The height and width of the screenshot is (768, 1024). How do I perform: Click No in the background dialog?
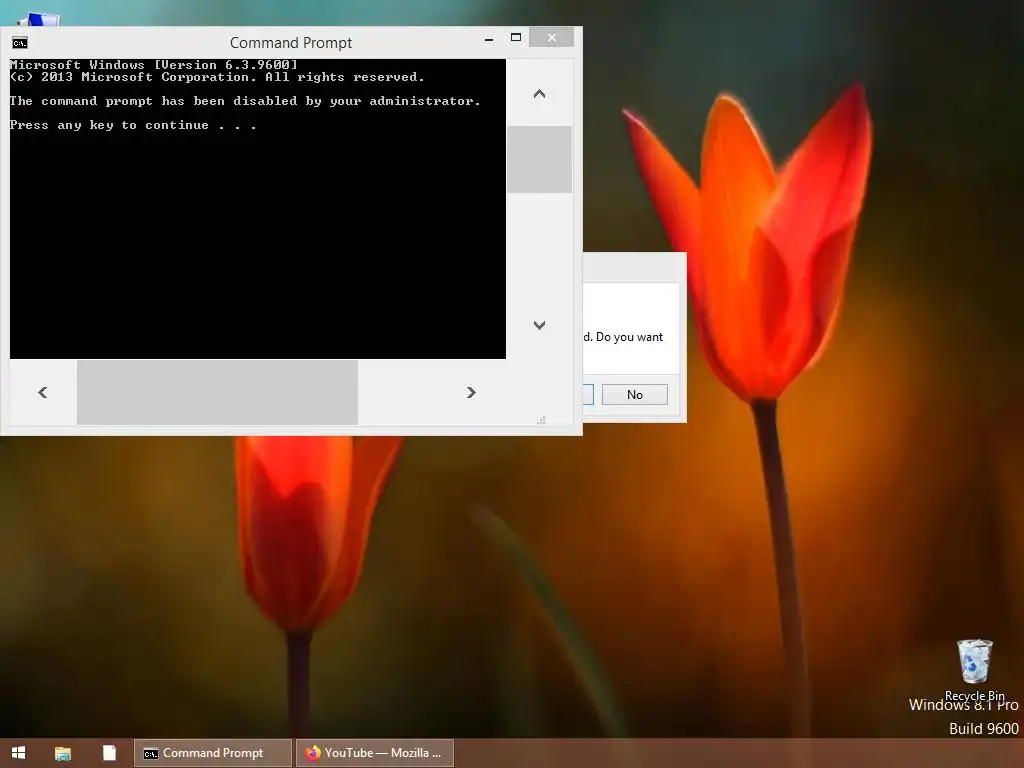[x=635, y=394]
